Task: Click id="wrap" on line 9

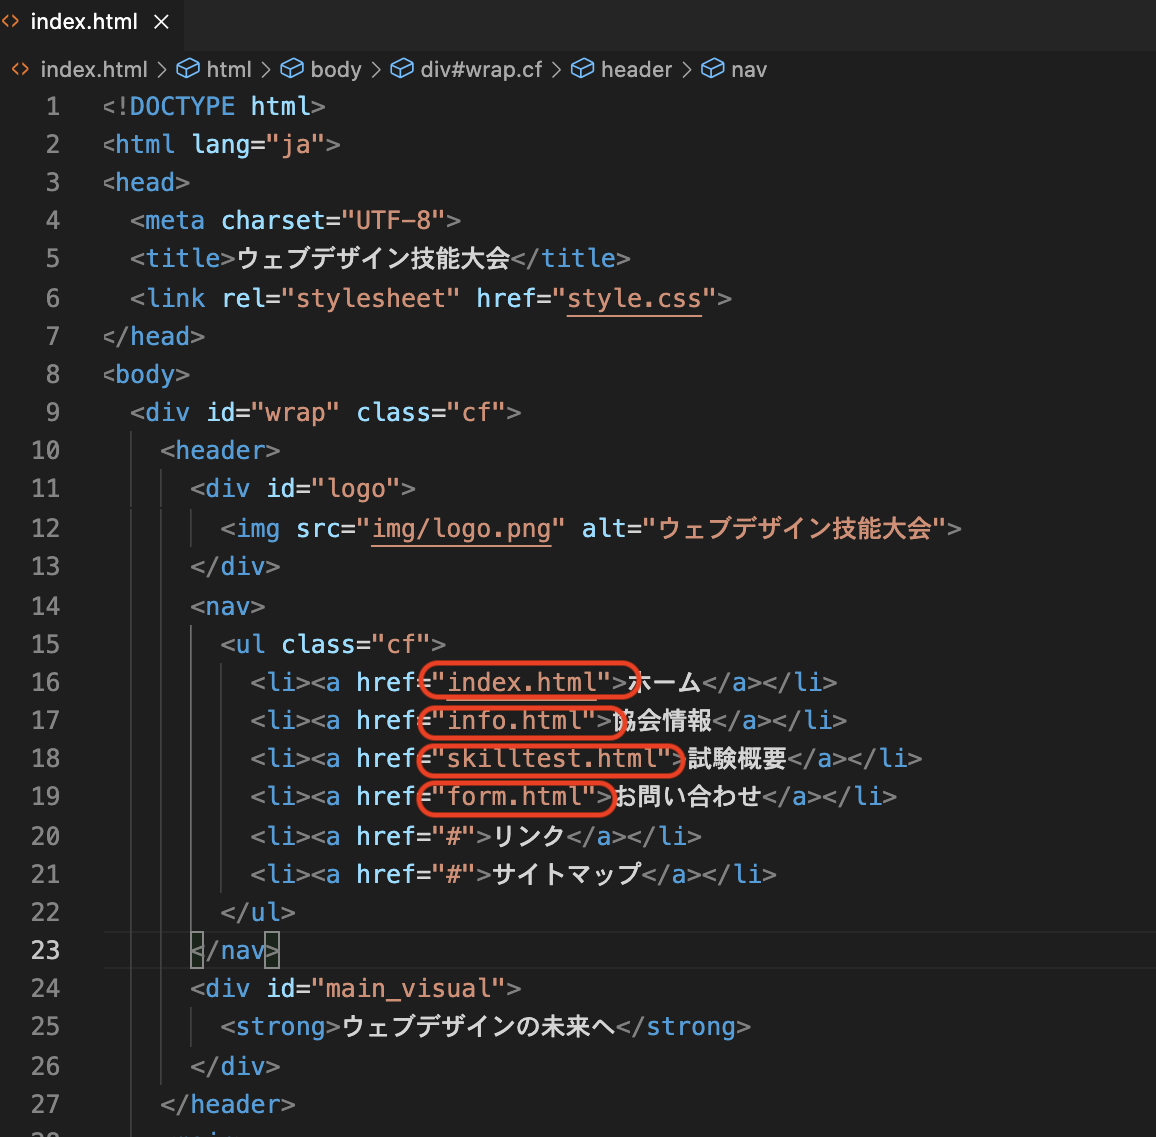Action: click(273, 412)
